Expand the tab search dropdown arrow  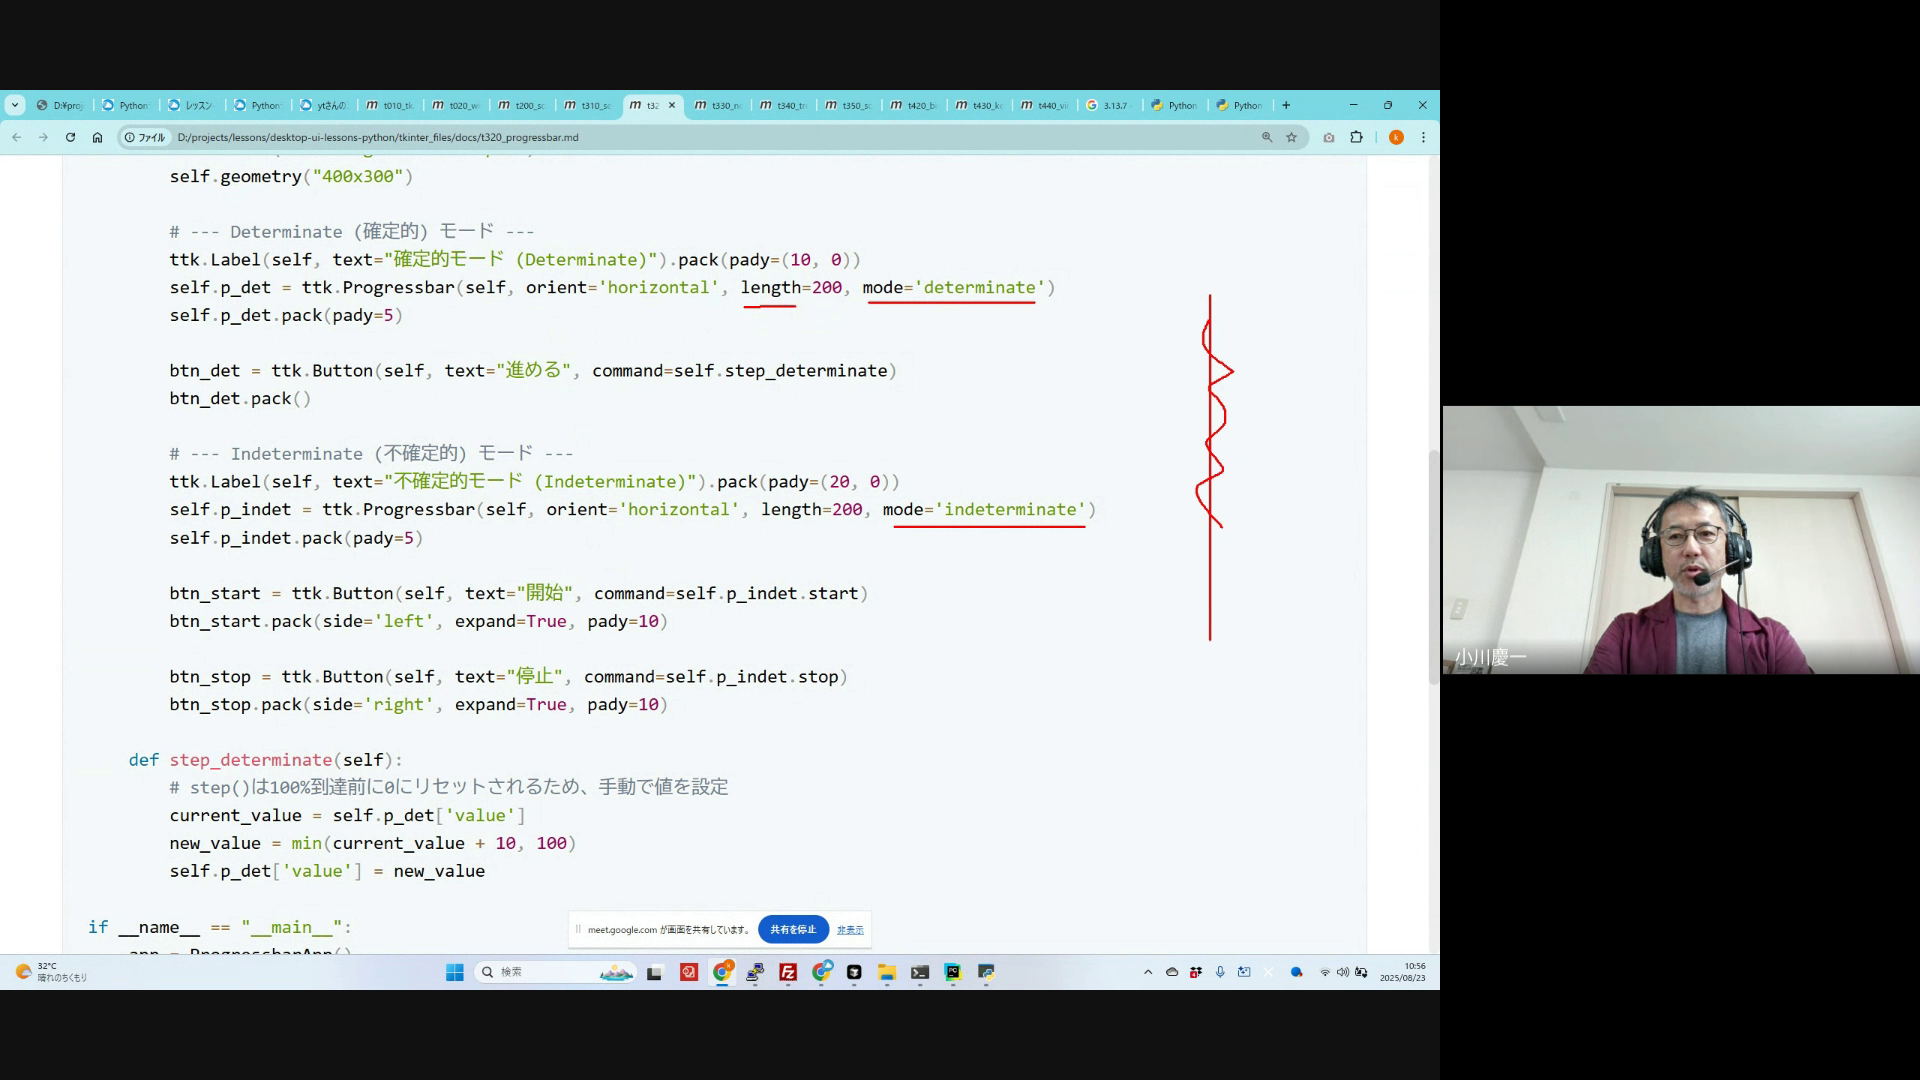pos(14,105)
